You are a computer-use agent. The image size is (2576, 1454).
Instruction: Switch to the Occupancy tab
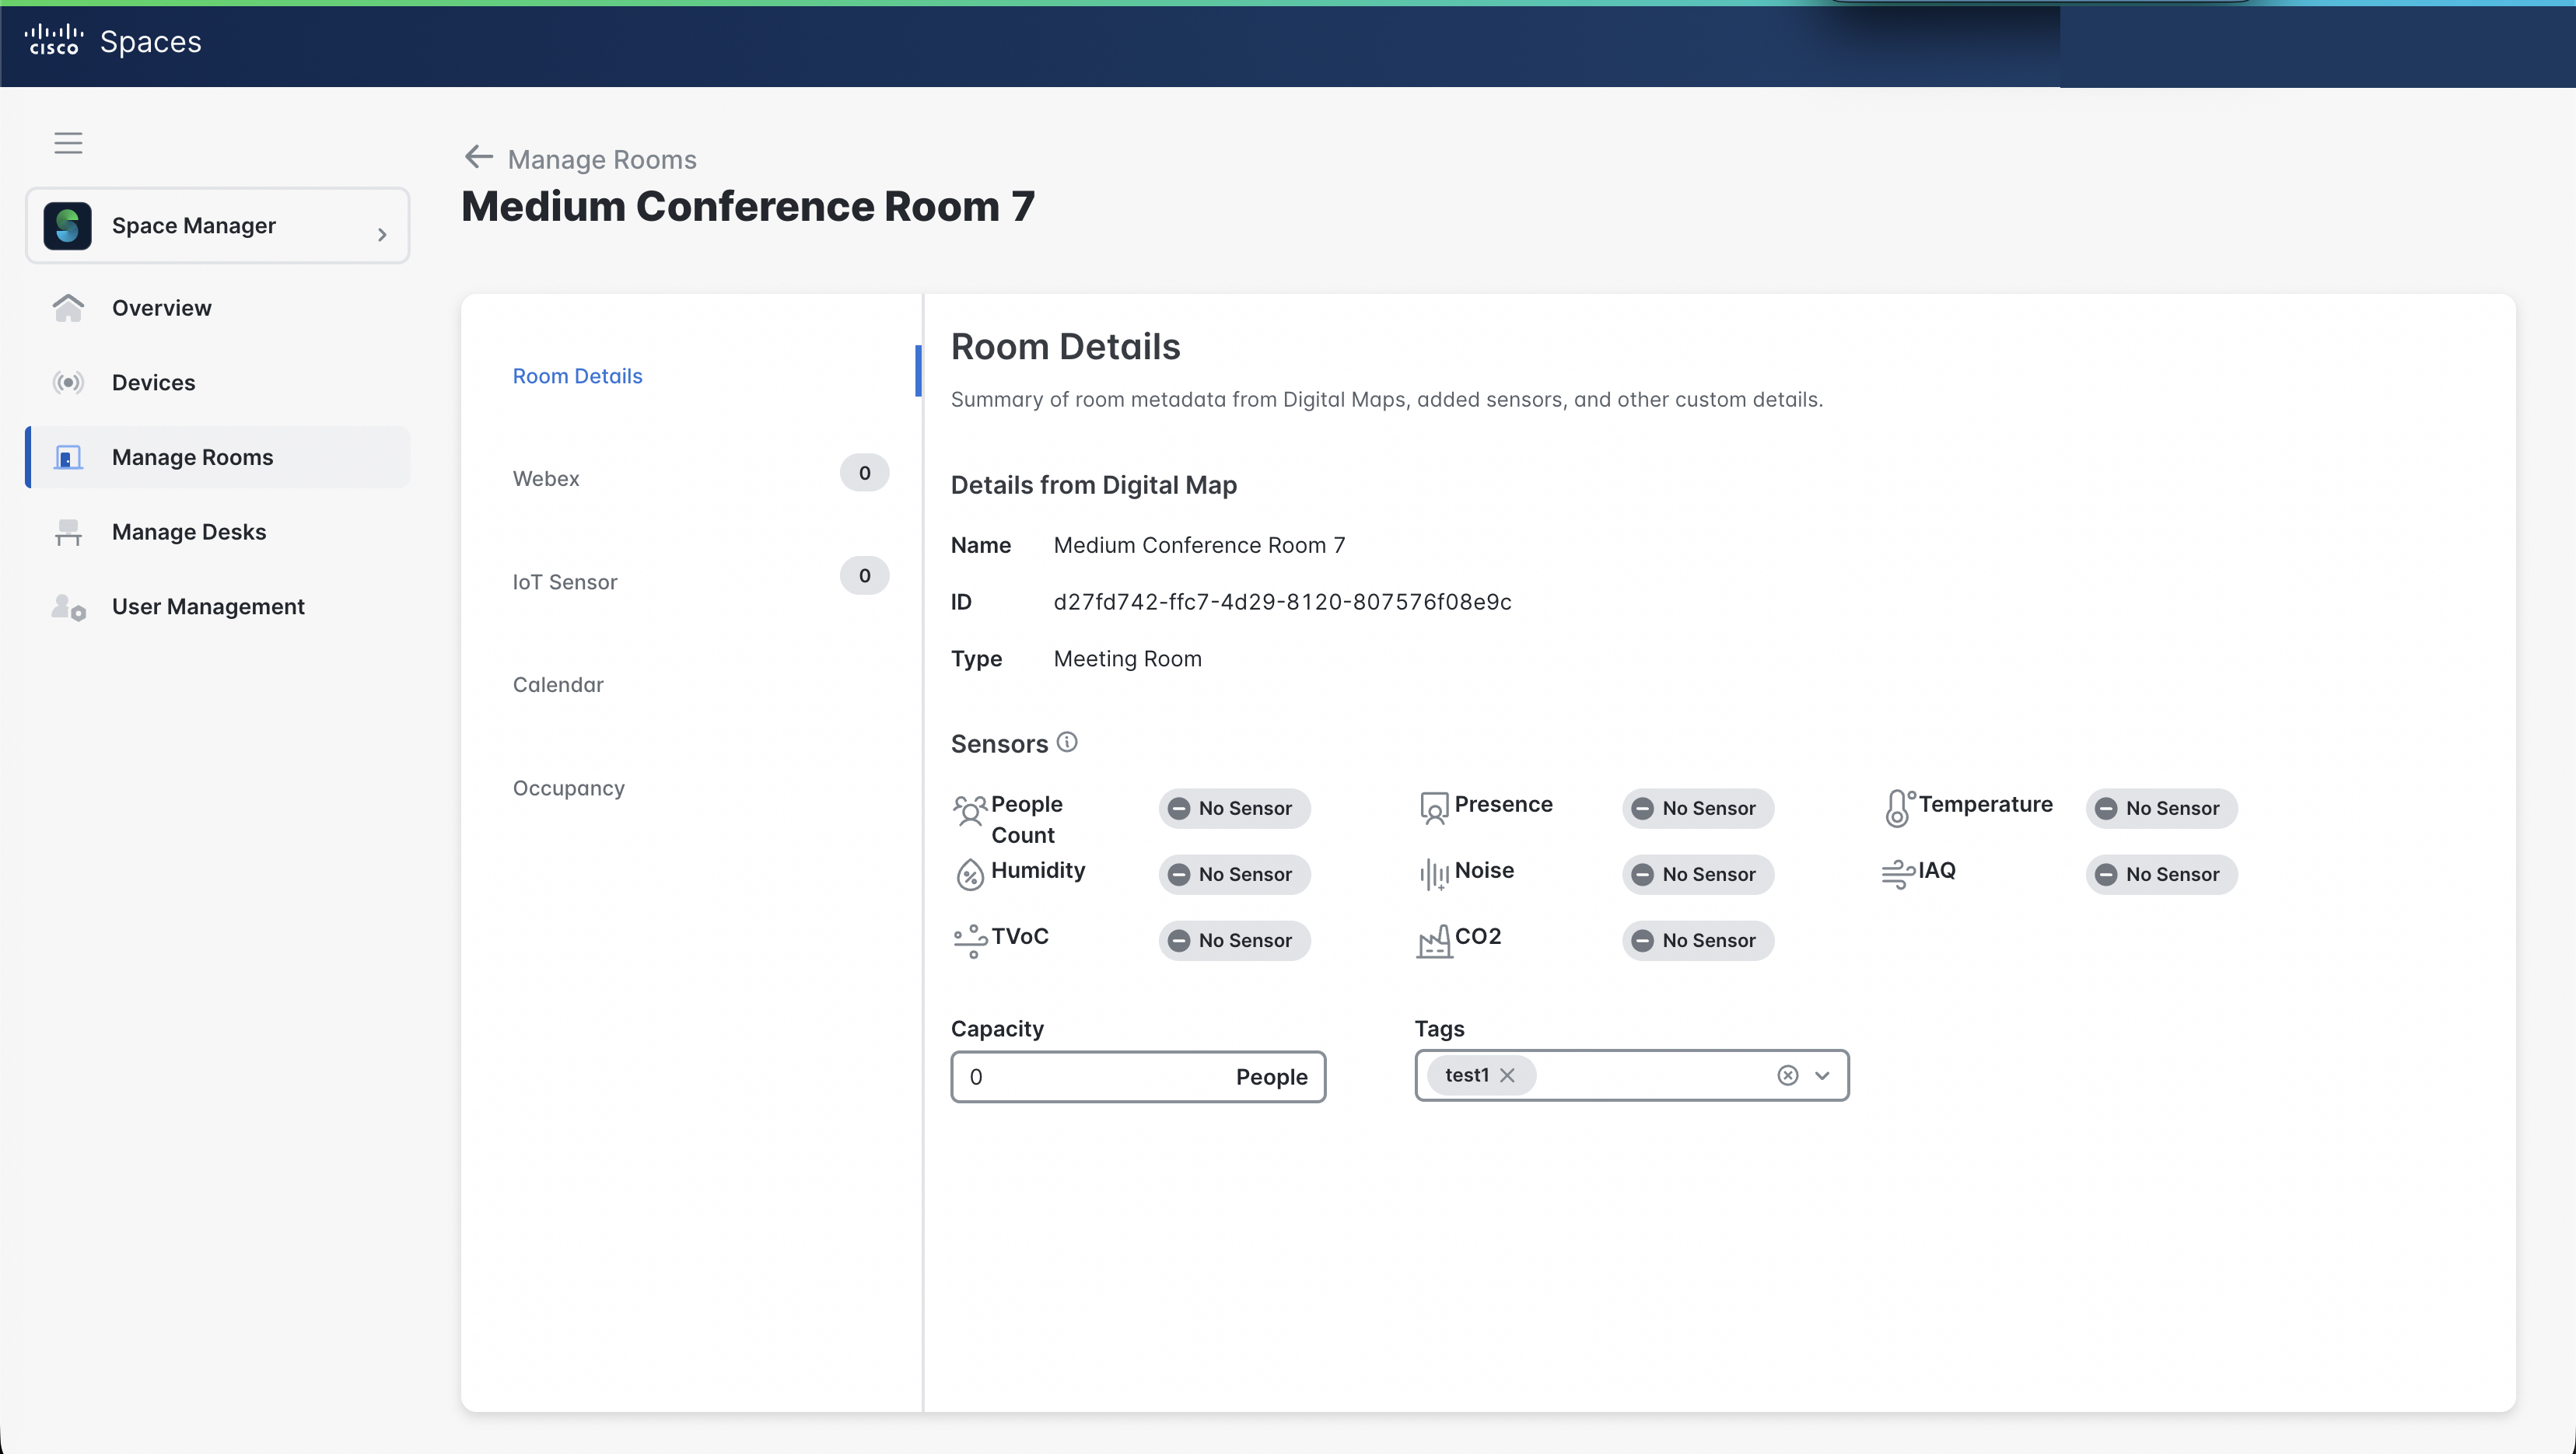point(569,788)
